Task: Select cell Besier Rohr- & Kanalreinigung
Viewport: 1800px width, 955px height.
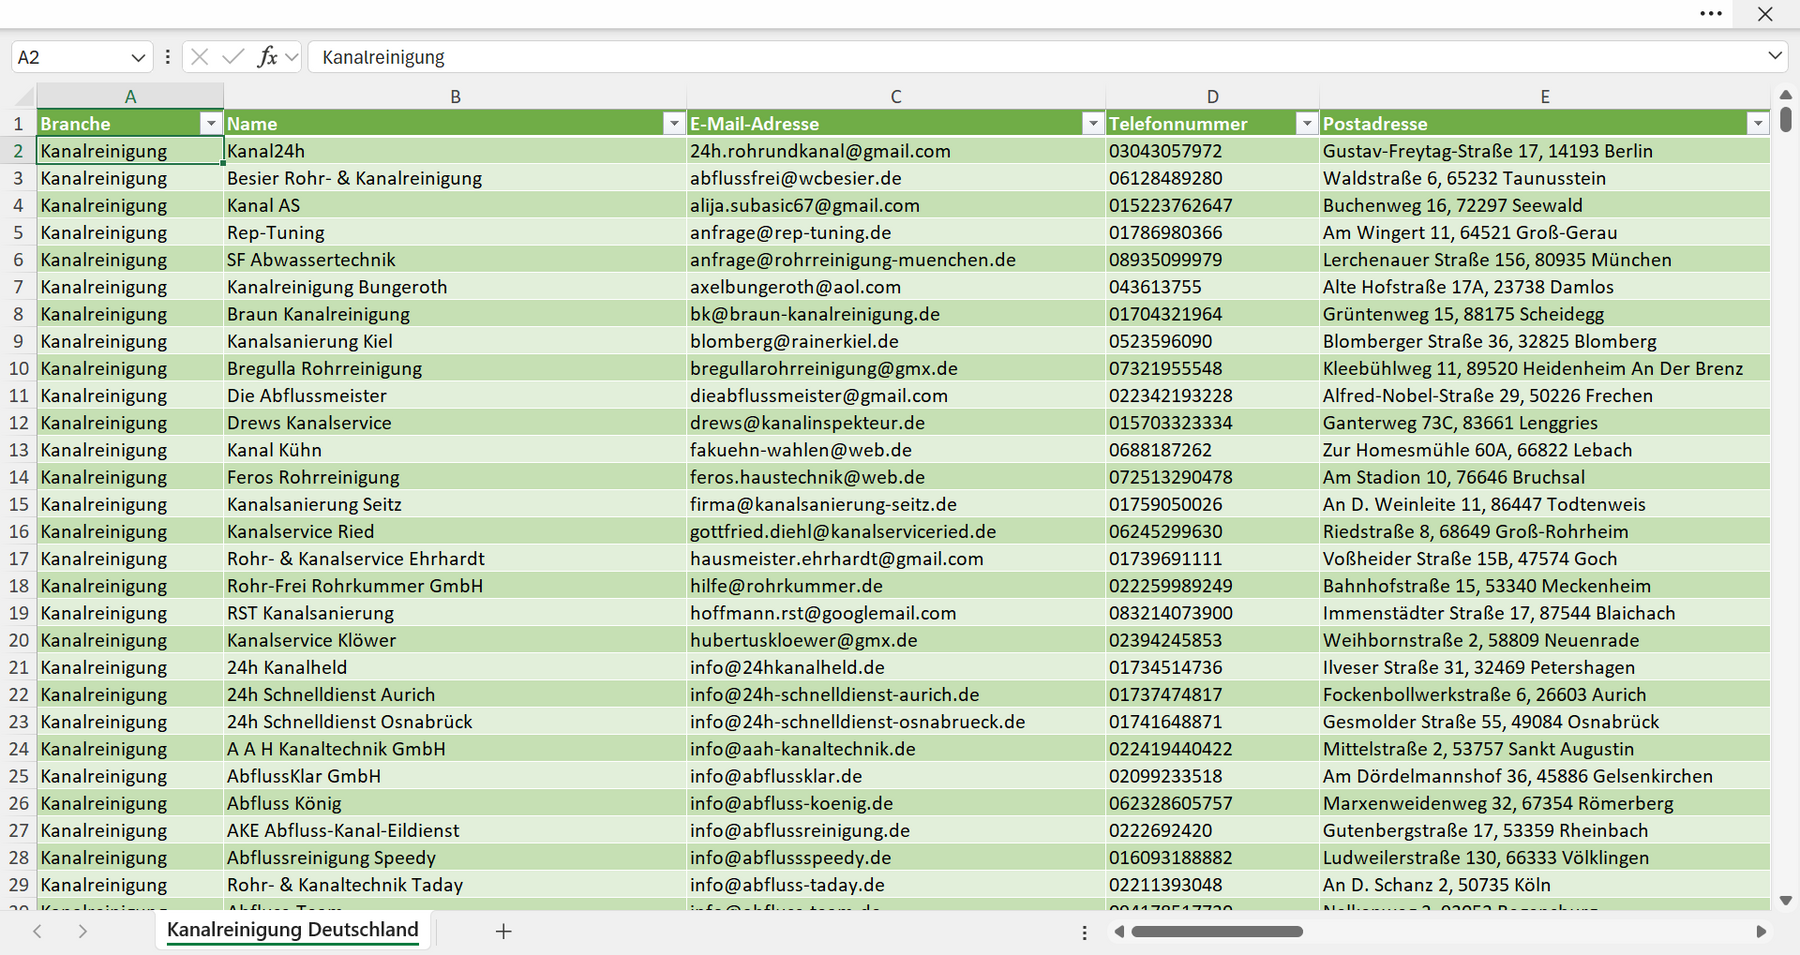Action: 455,178
